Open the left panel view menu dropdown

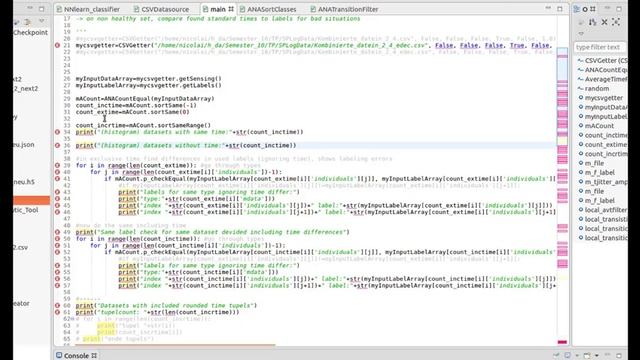41,21
